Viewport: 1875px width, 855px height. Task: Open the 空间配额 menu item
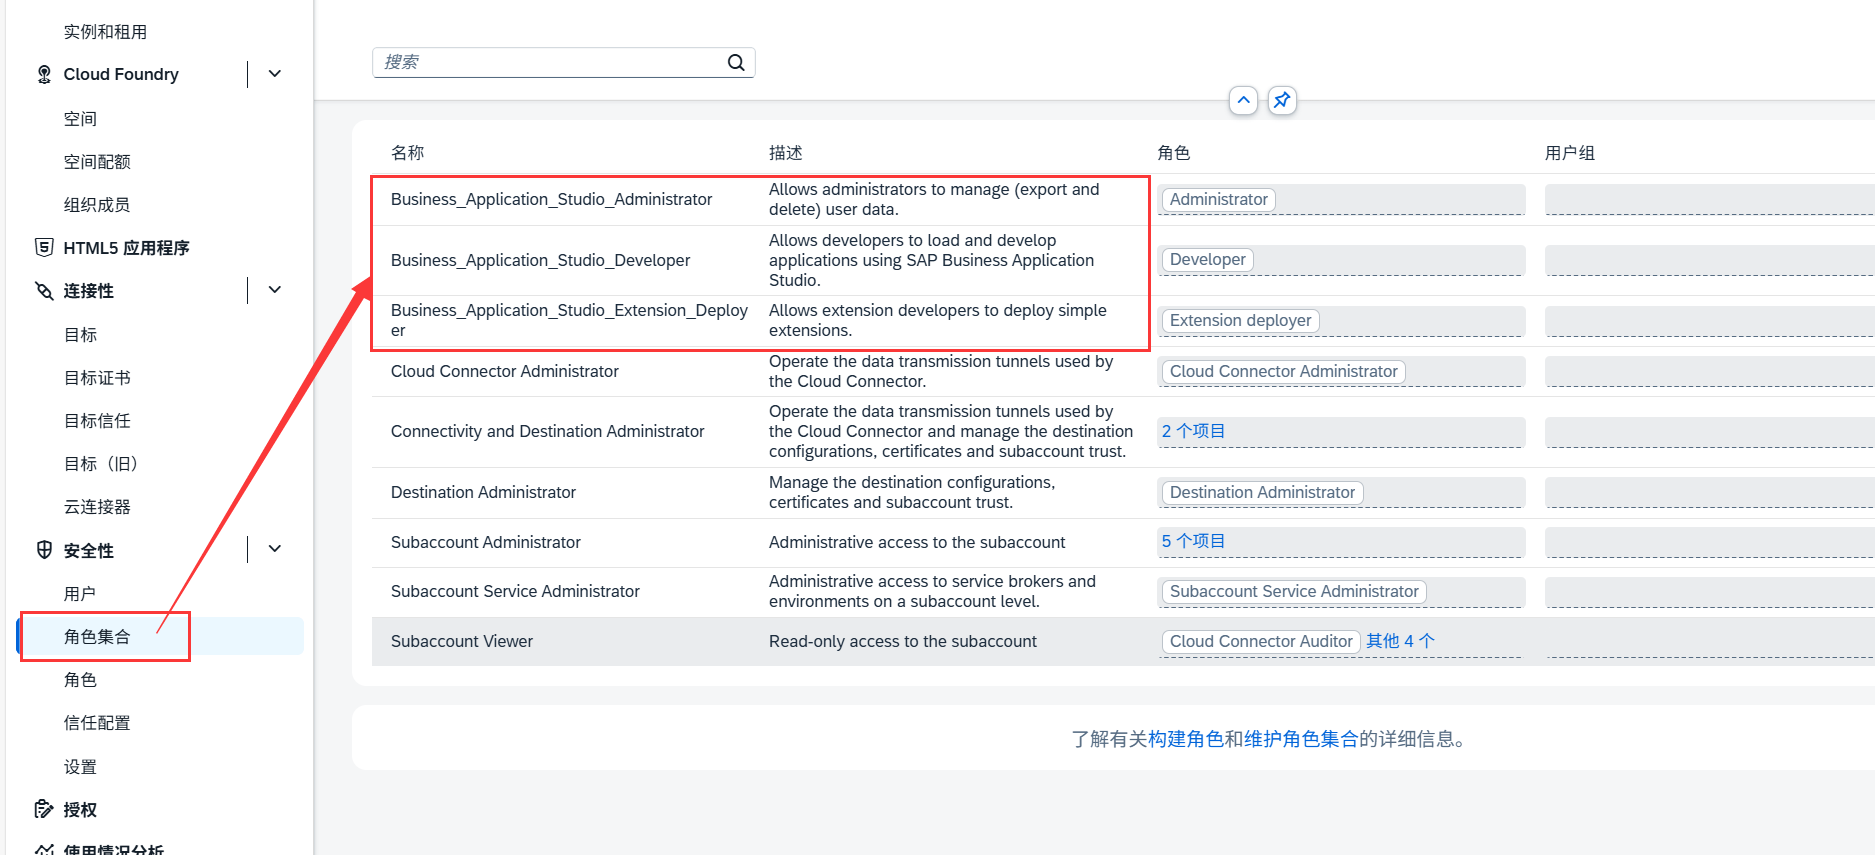[97, 162]
